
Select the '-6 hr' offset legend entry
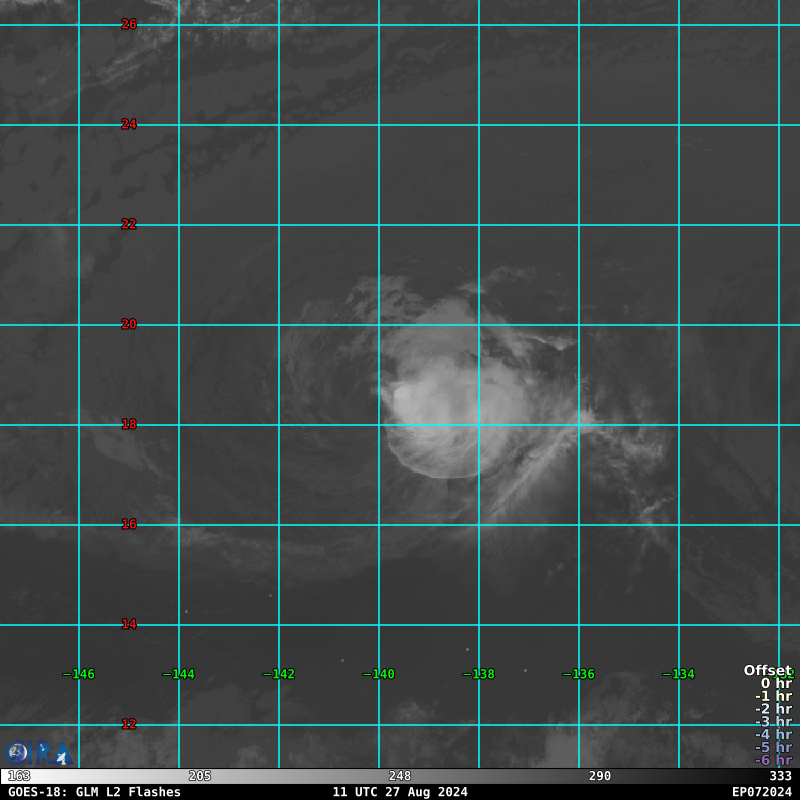pyautogui.click(x=773, y=760)
